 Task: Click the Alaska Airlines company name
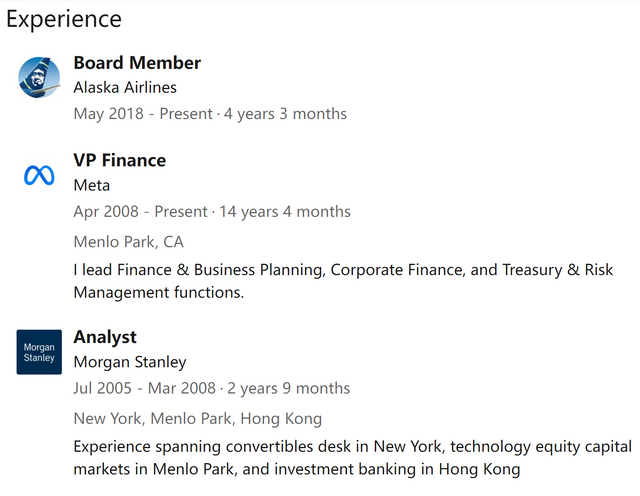point(125,87)
